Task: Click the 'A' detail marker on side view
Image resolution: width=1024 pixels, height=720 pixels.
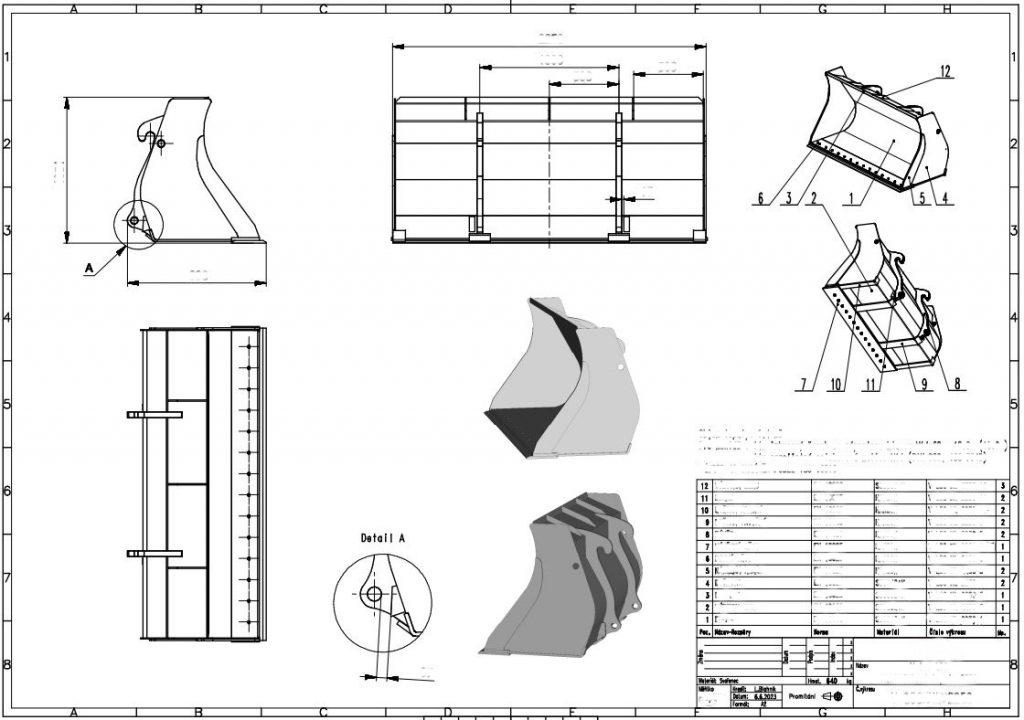Action: point(89,268)
